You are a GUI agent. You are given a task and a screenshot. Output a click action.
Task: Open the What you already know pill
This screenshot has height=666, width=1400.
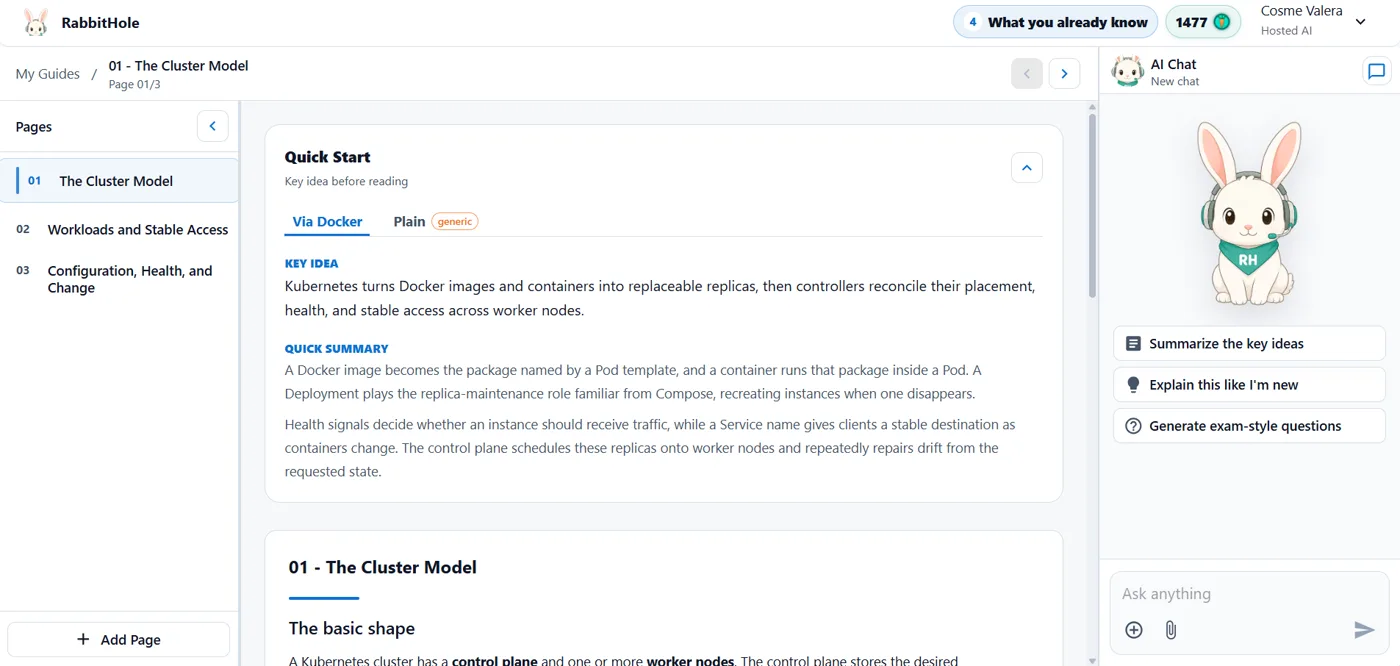coord(1055,22)
